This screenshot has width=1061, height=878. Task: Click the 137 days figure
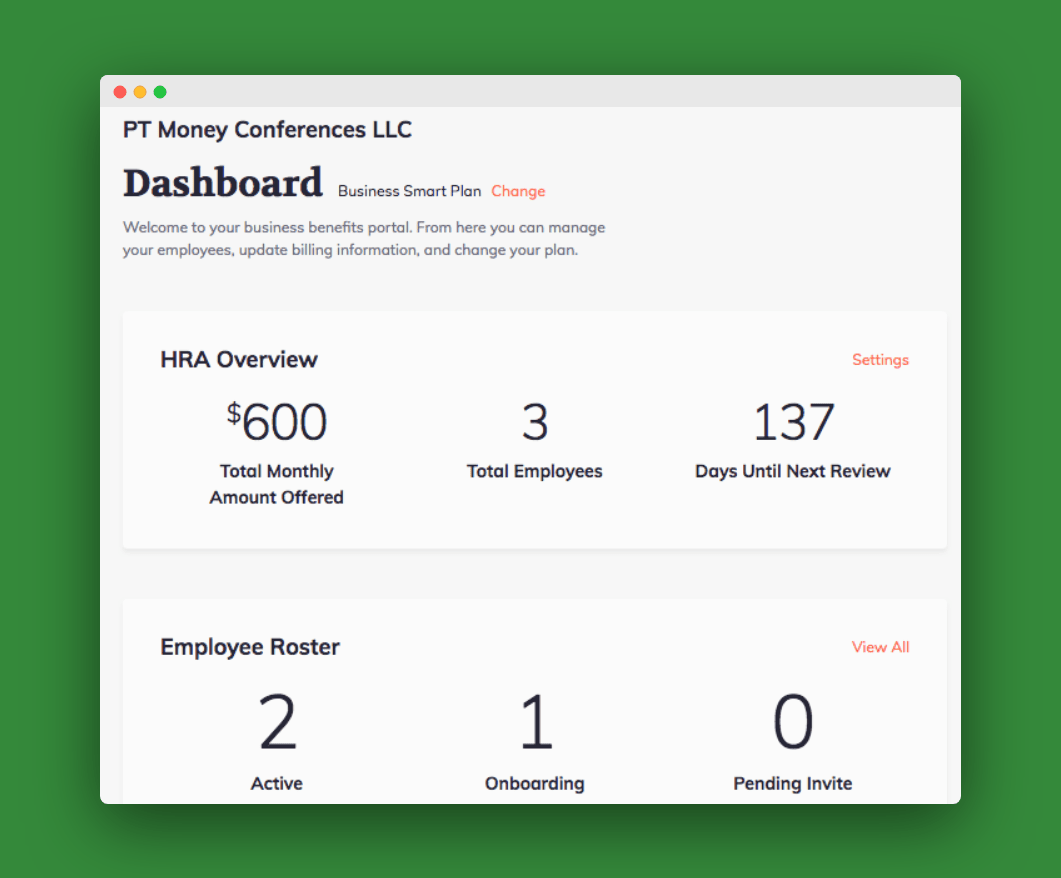(793, 422)
